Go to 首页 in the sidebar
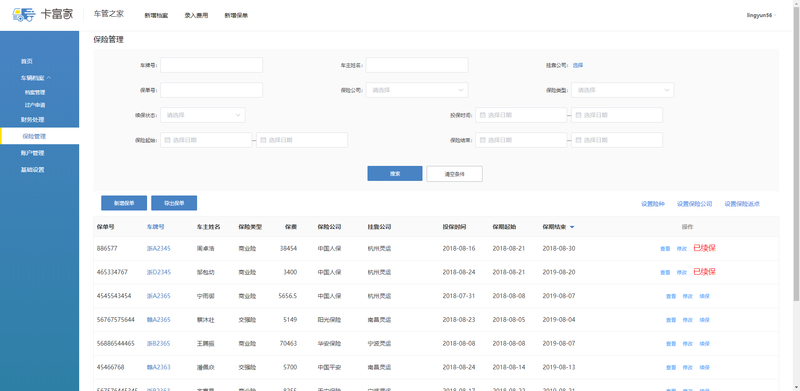This screenshot has width=800, height=391. pos(27,61)
